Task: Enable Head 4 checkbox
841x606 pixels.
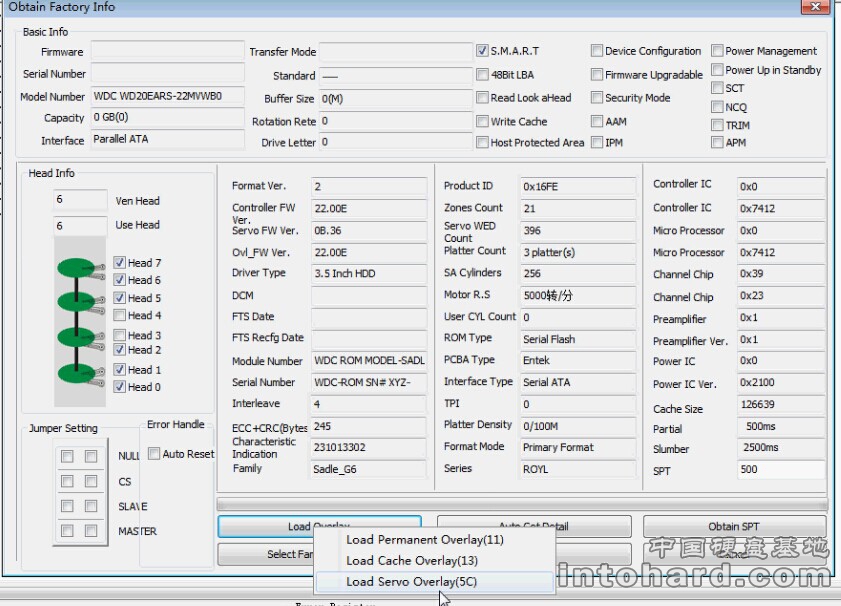Action: point(120,315)
